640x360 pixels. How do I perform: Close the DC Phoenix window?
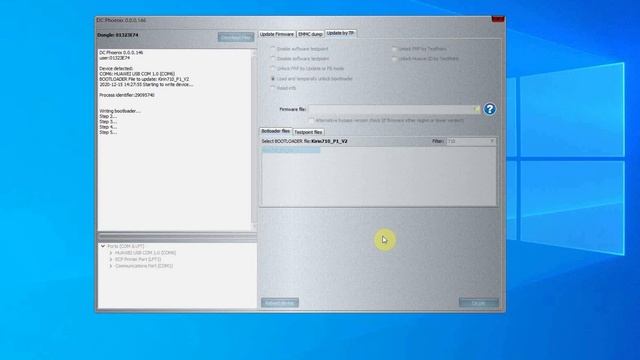click(x=498, y=19)
